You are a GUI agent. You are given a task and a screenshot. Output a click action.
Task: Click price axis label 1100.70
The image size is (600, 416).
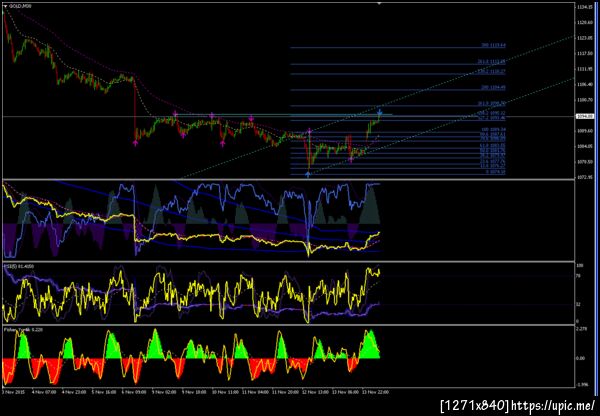pos(585,100)
